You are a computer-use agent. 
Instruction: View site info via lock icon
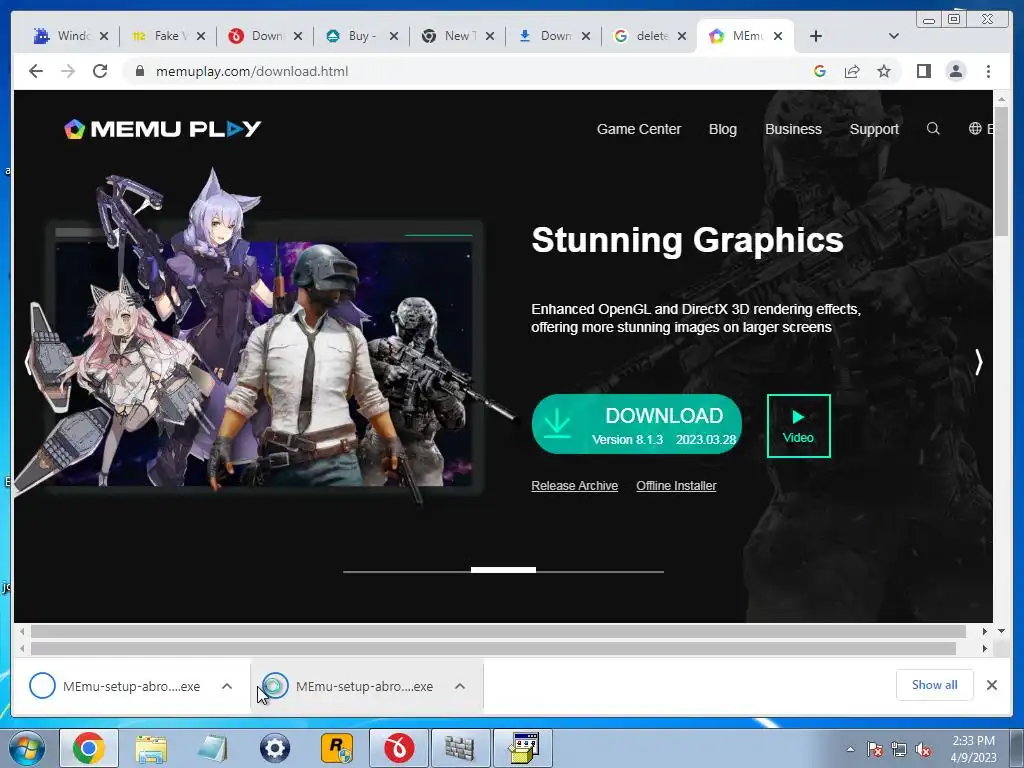click(139, 71)
